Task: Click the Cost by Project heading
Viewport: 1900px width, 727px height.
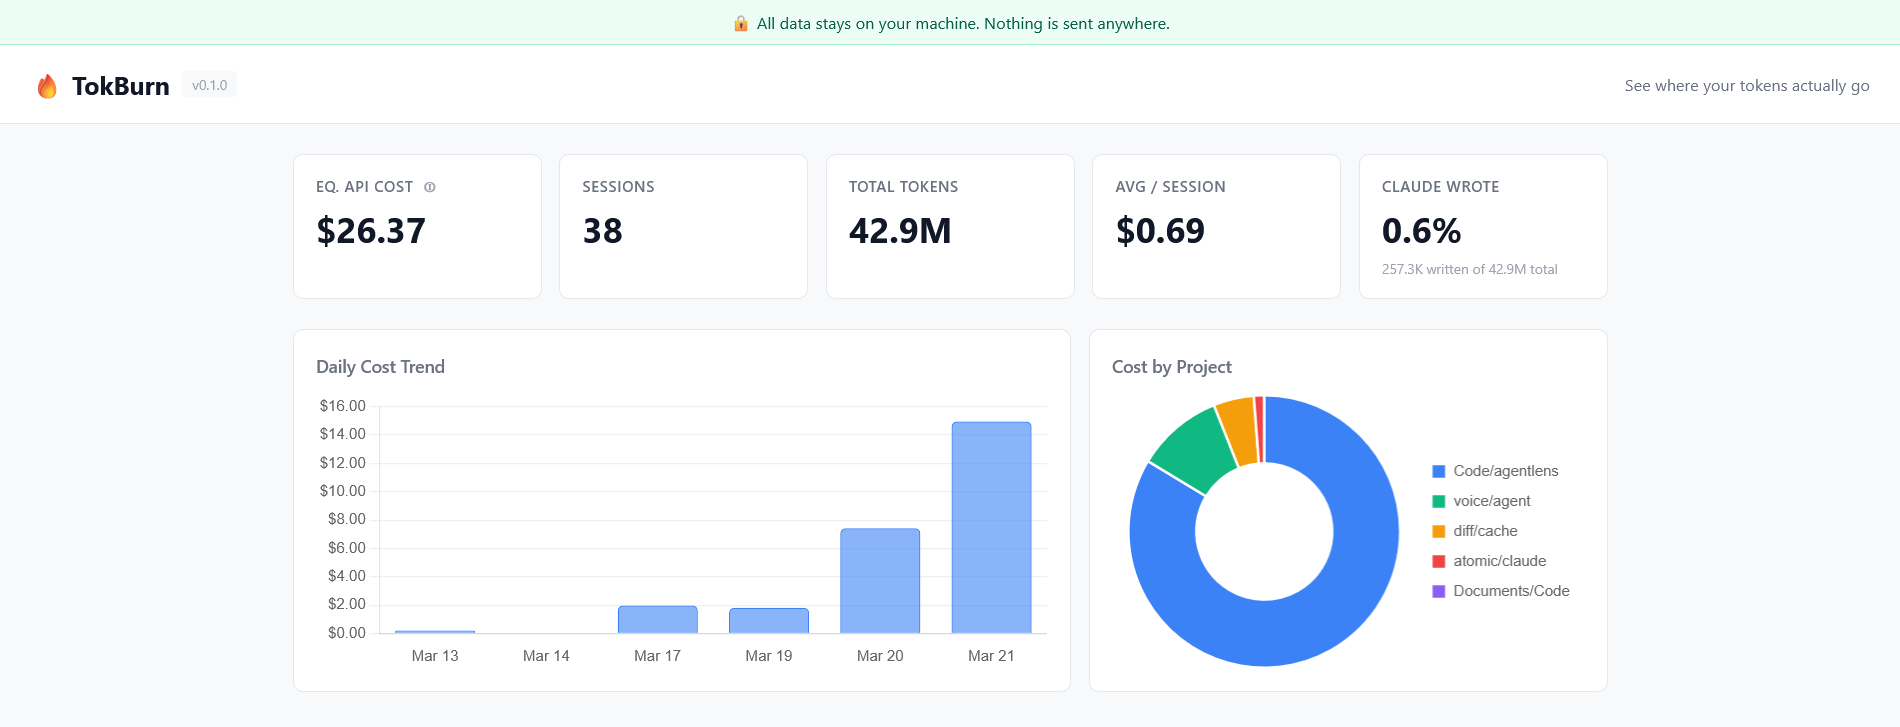Action: pyautogui.click(x=1172, y=367)
